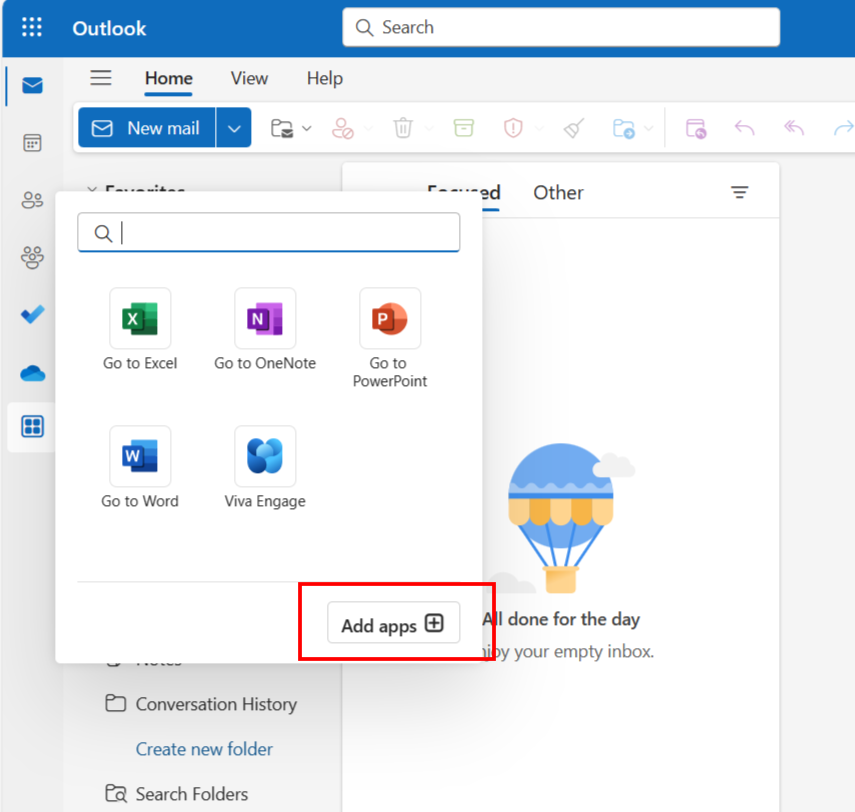Collapse the Favorites section chevron

tap(92, 189)
